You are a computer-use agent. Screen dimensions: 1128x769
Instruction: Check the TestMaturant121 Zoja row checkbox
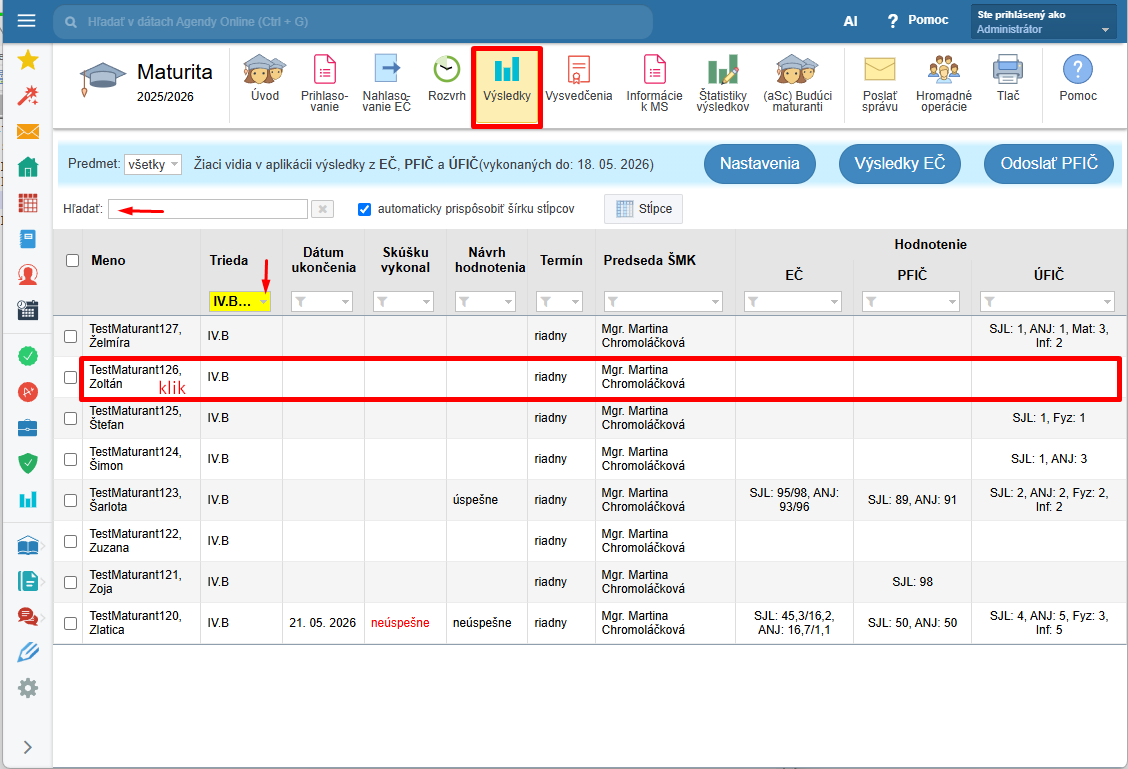(70, 582)
